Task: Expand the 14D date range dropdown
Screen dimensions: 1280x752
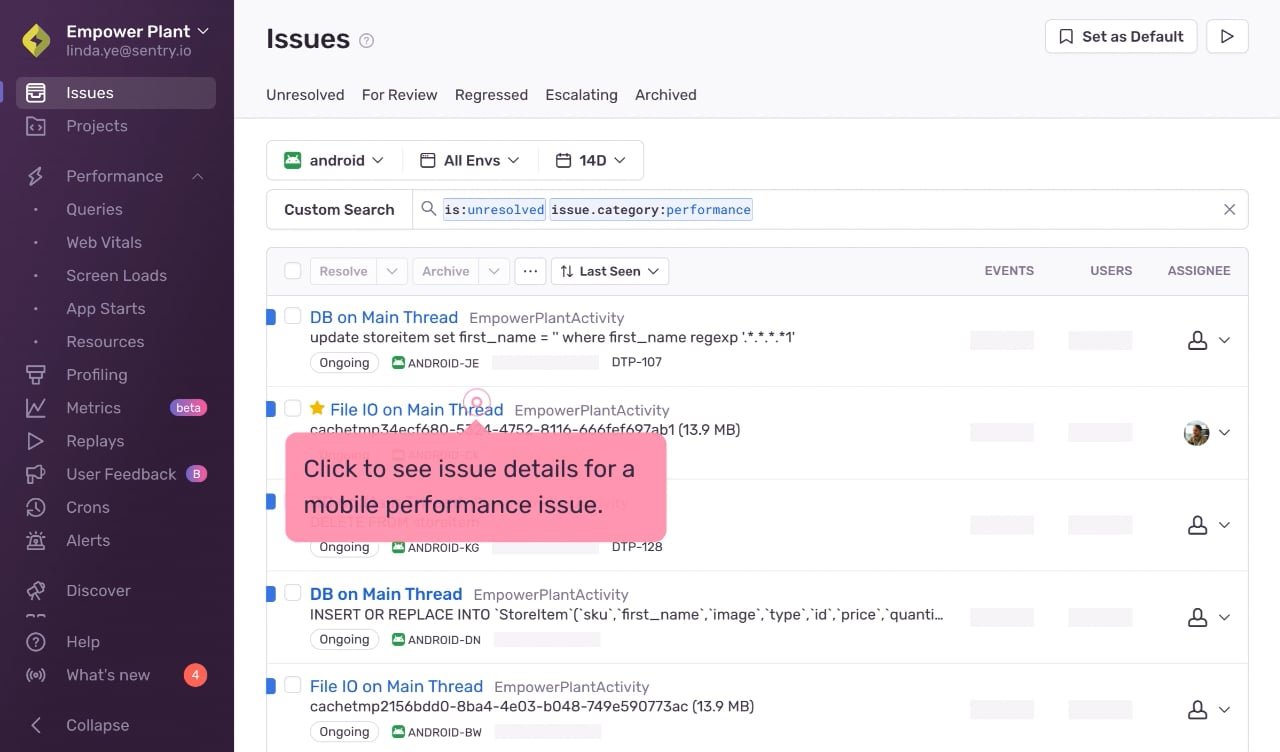Action: coord(591,160)
